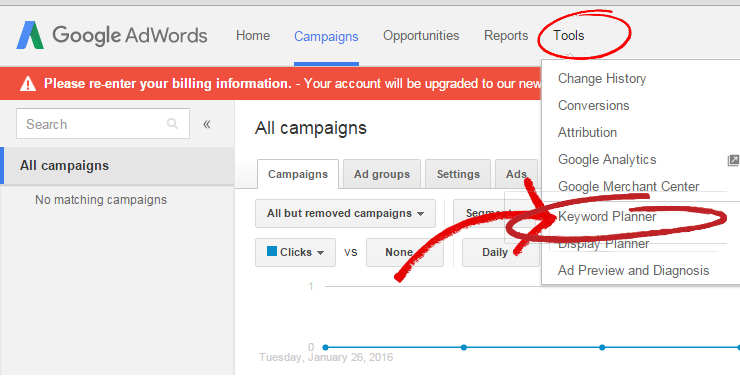Open the None comparison metric dropdown
740x376 pixels.
click(404, 252)
